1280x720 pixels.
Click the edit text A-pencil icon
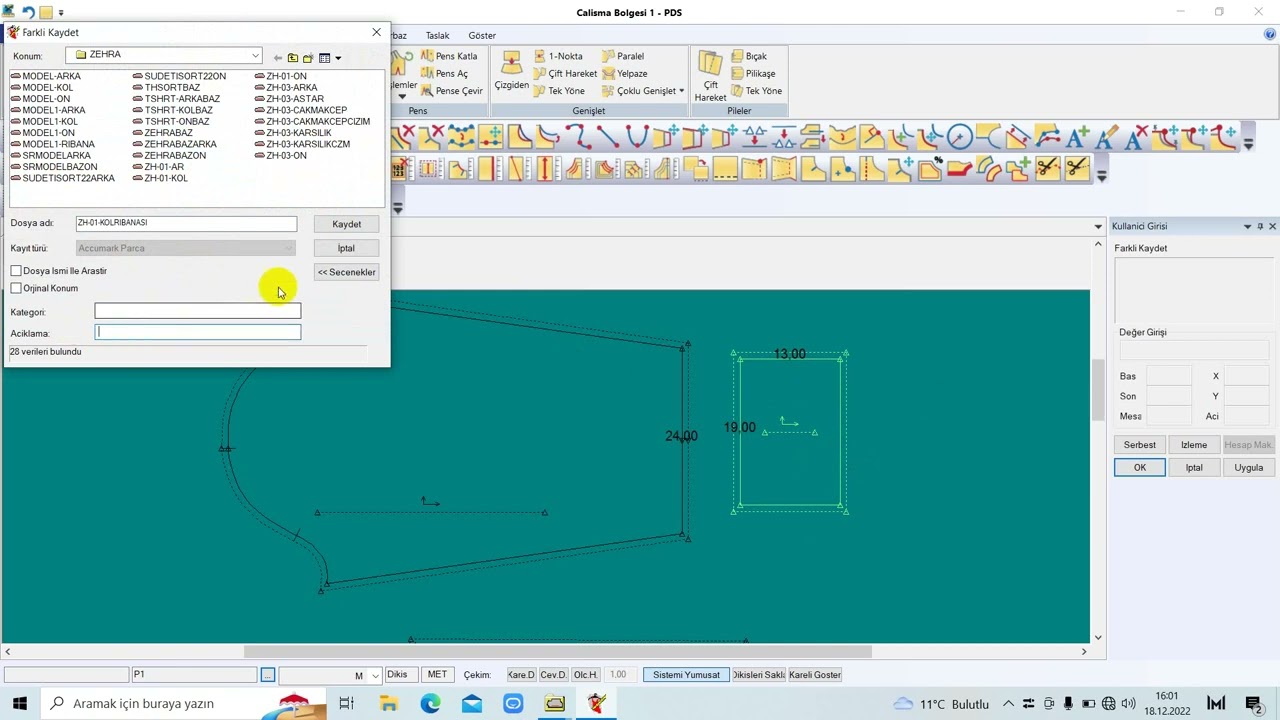tap(1106, 137)
